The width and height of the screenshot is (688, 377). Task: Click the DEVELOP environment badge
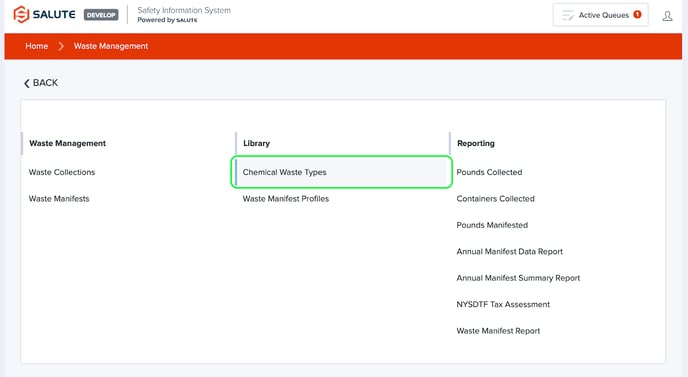(101, 15)
